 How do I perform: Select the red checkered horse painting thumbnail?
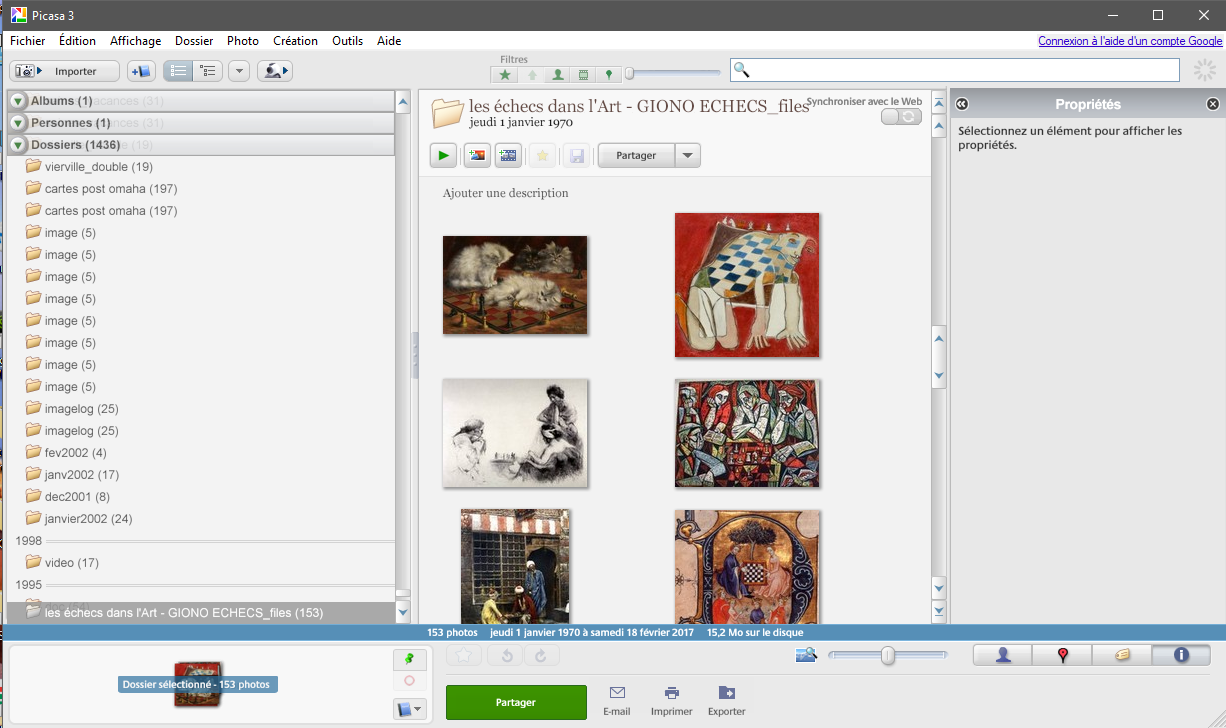pos(747,285)
